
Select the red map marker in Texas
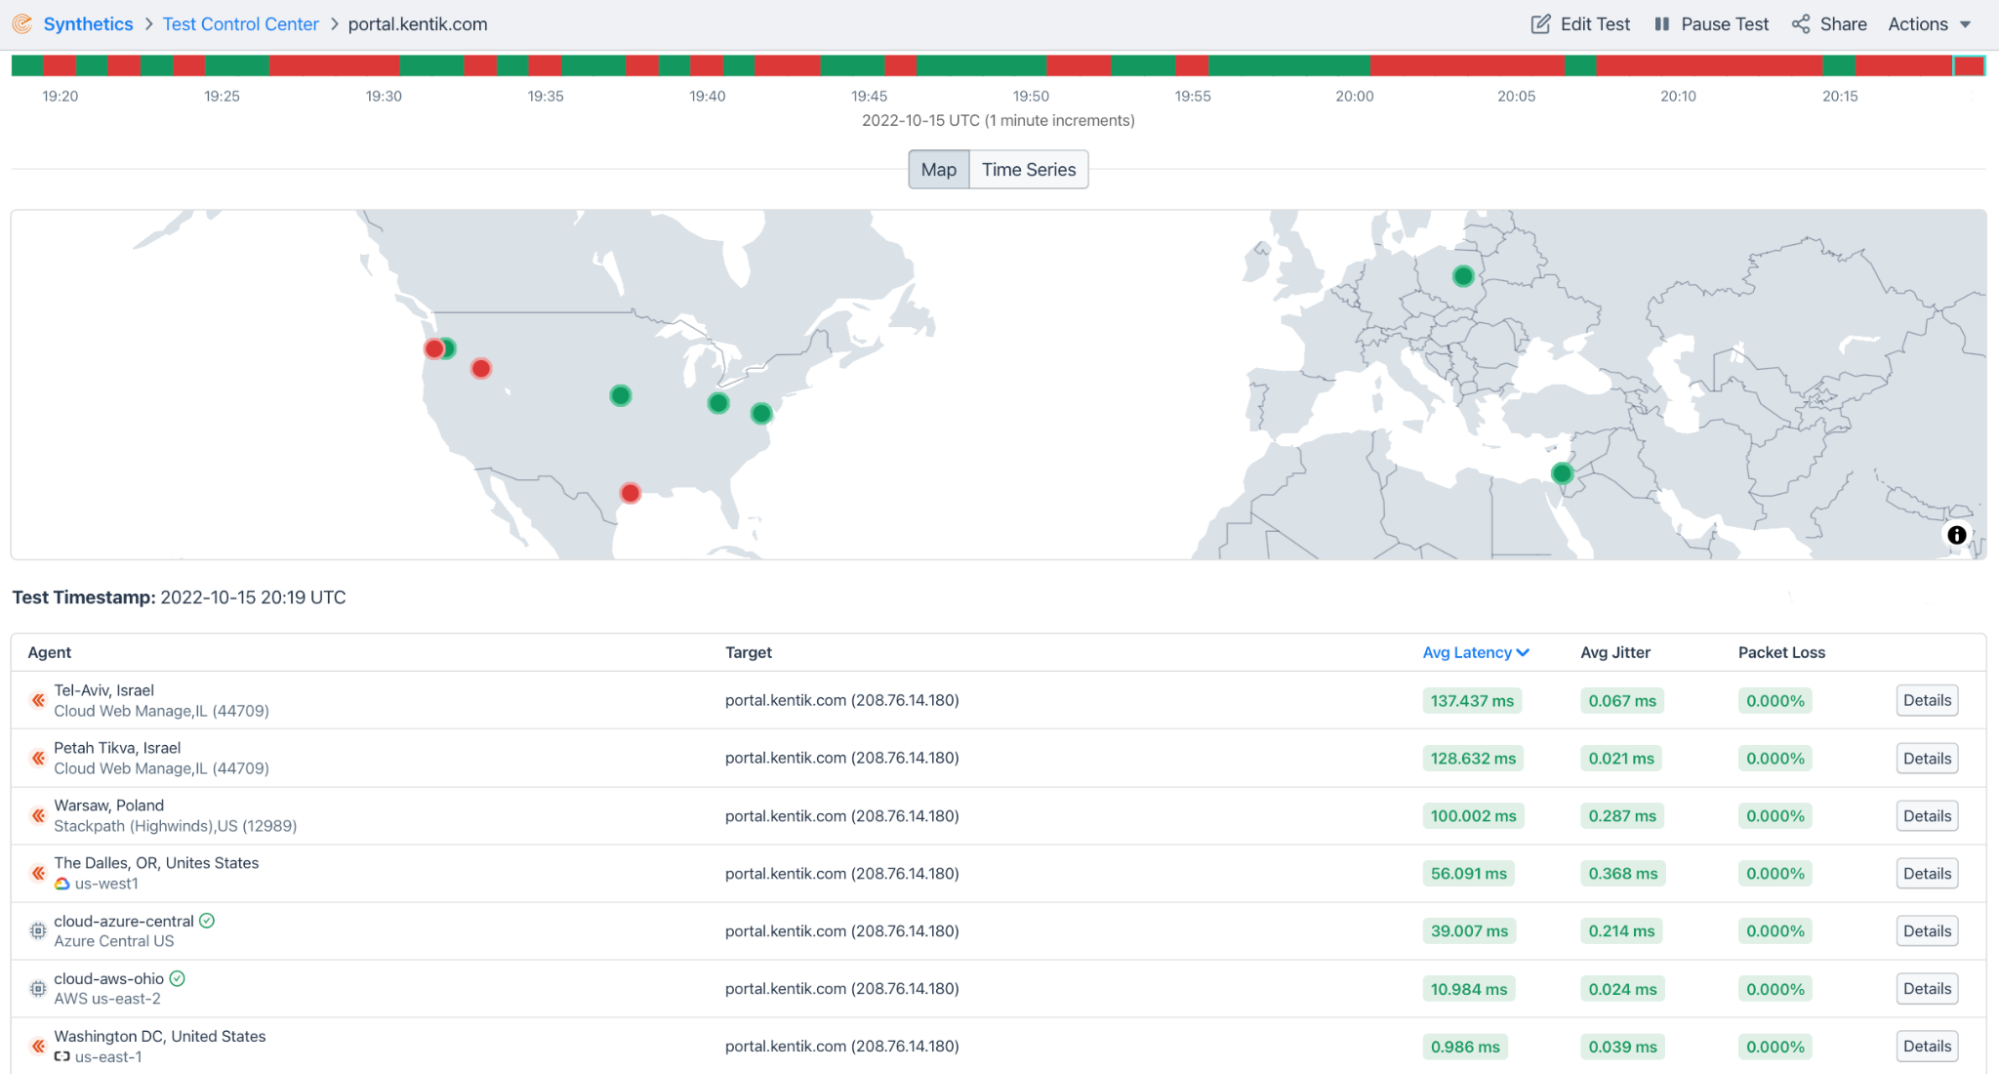click(630, 493)
